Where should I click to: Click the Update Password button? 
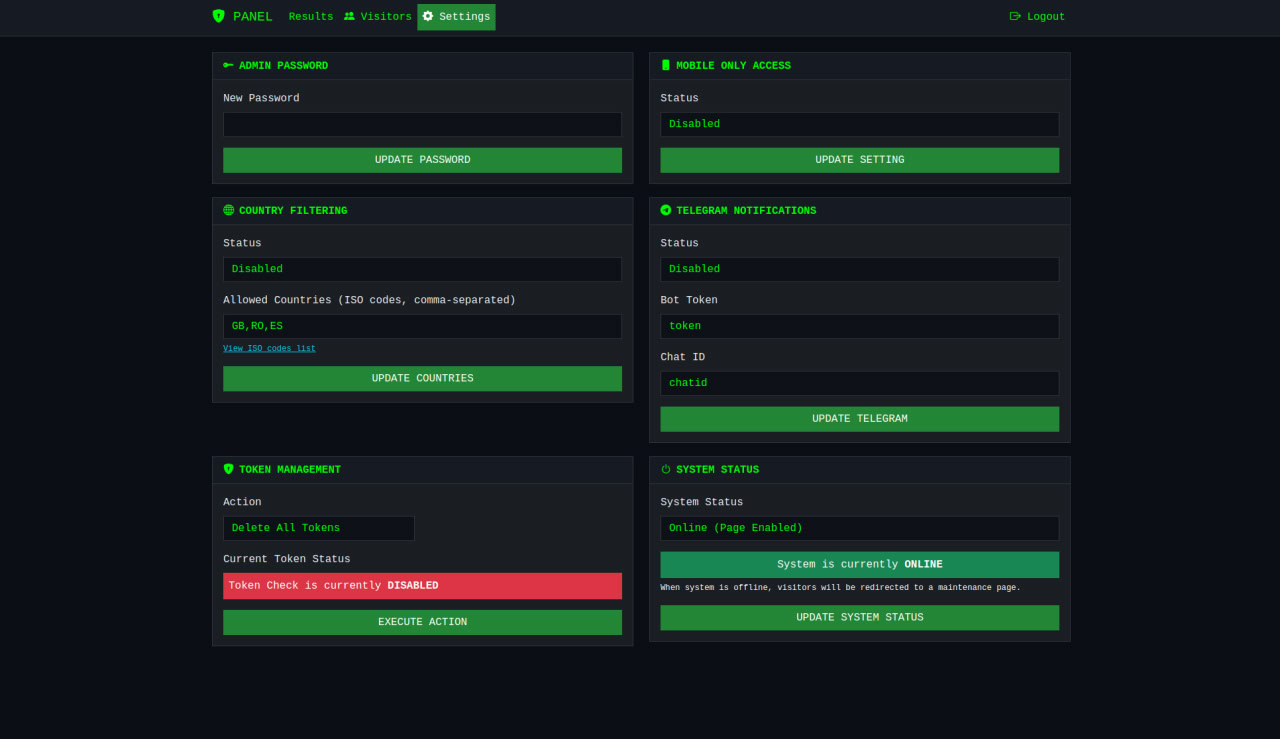[422, 160]
